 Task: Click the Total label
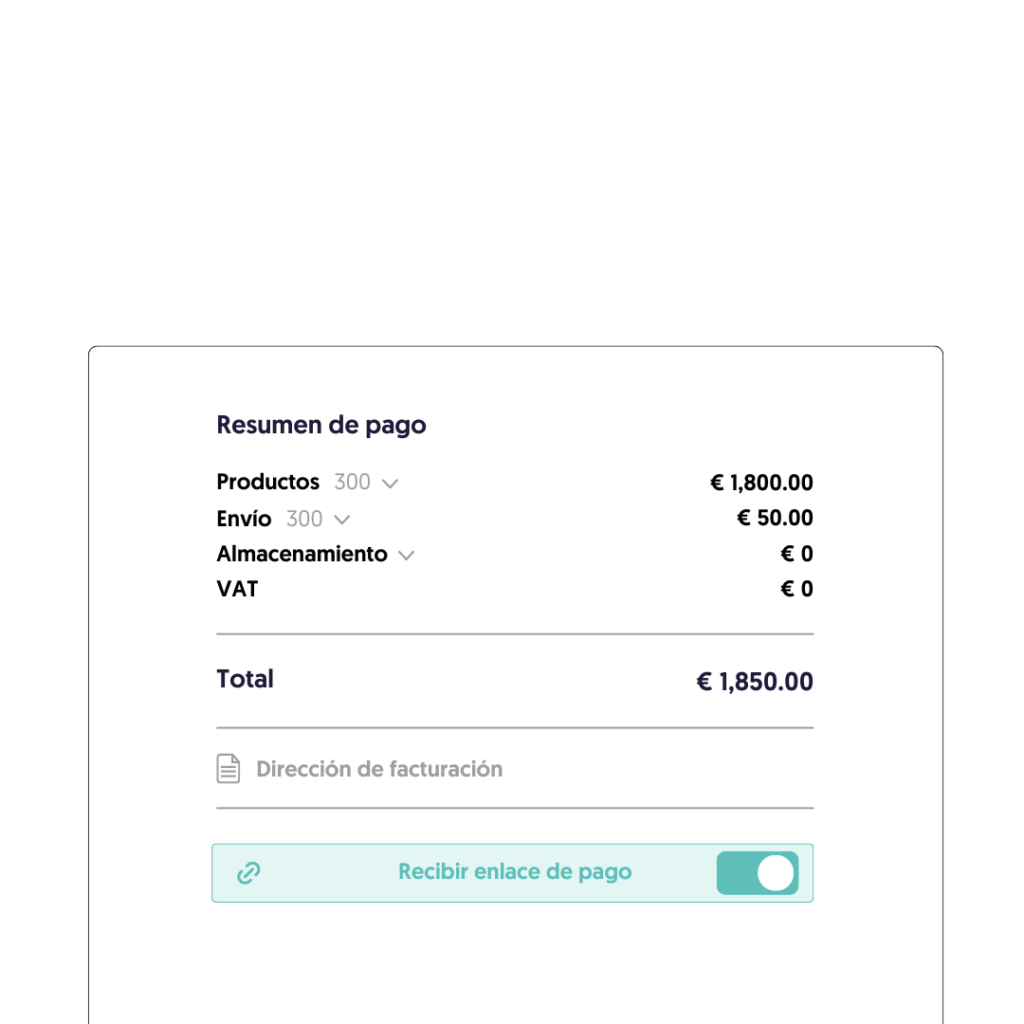click(245, 679)
